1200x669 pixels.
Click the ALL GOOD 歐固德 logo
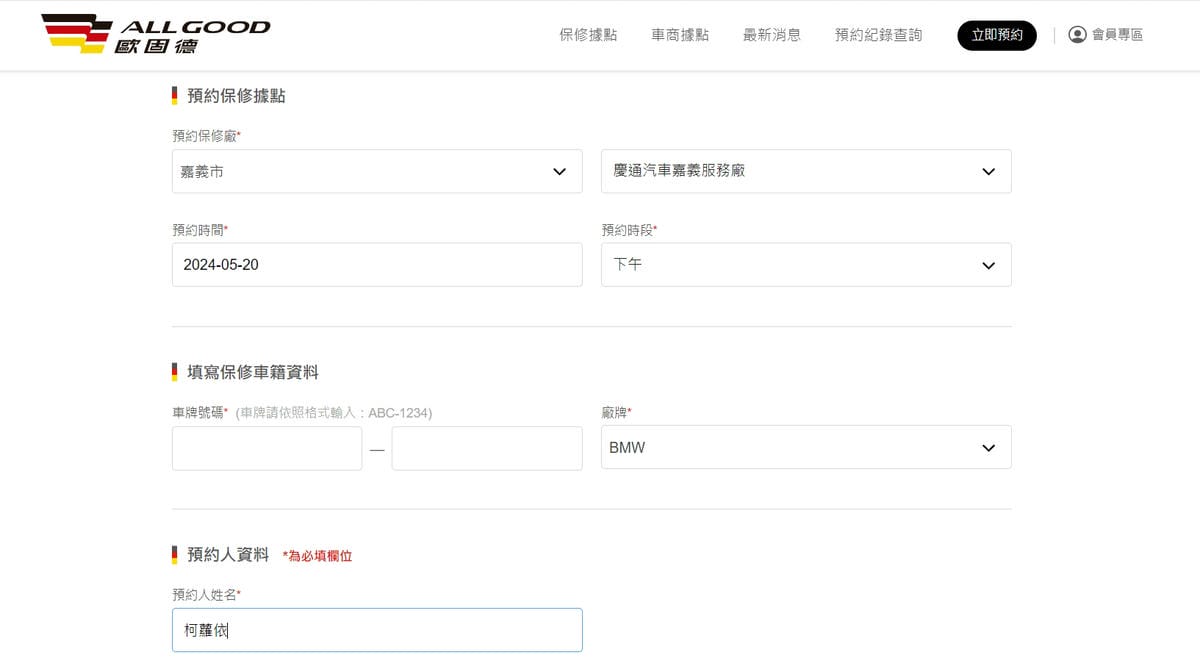coord(155,34)
